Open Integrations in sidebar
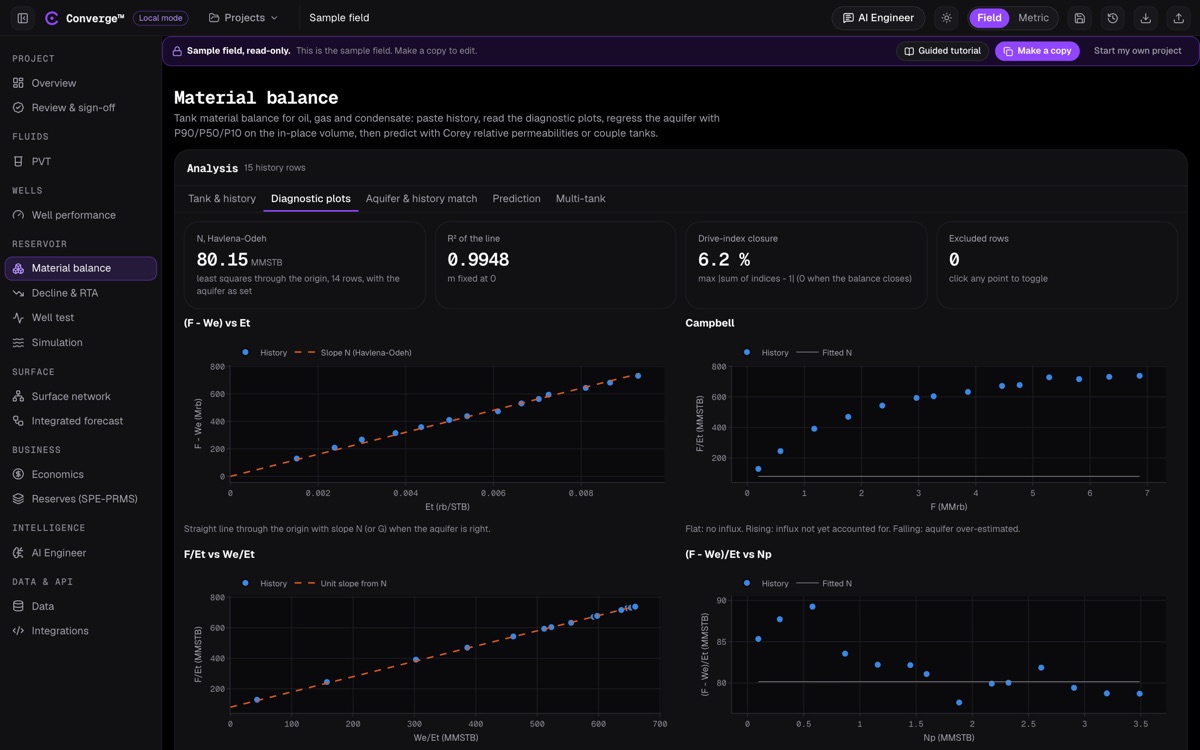 81,631
